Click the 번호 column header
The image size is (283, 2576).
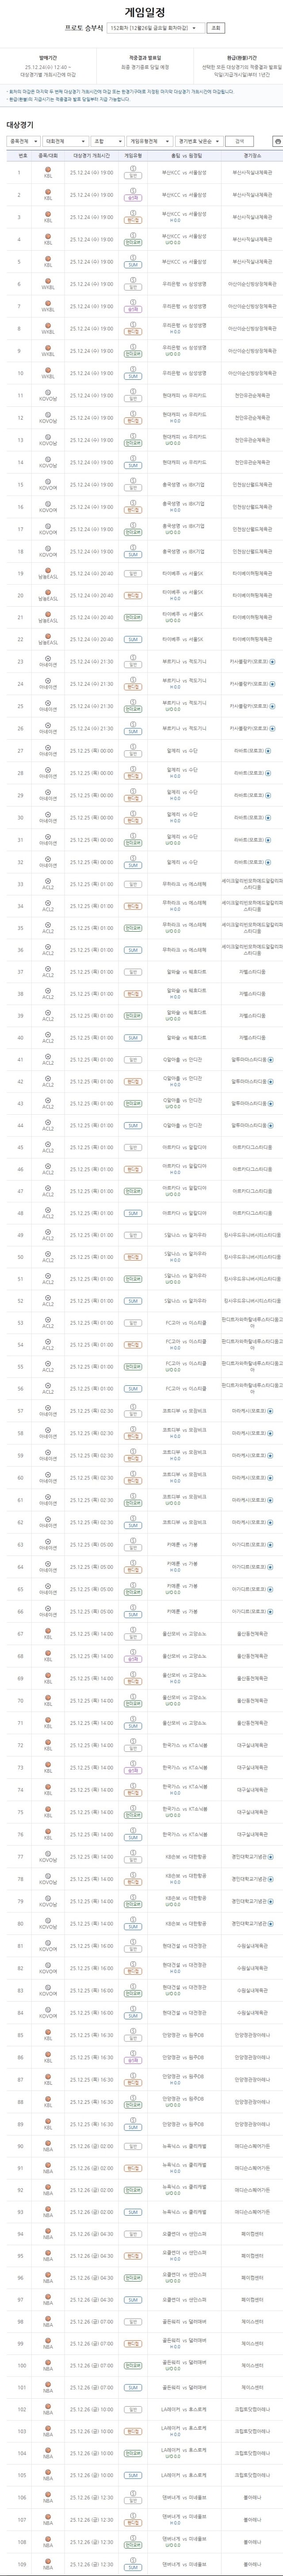pyautogui.click(x=19, y=156)
